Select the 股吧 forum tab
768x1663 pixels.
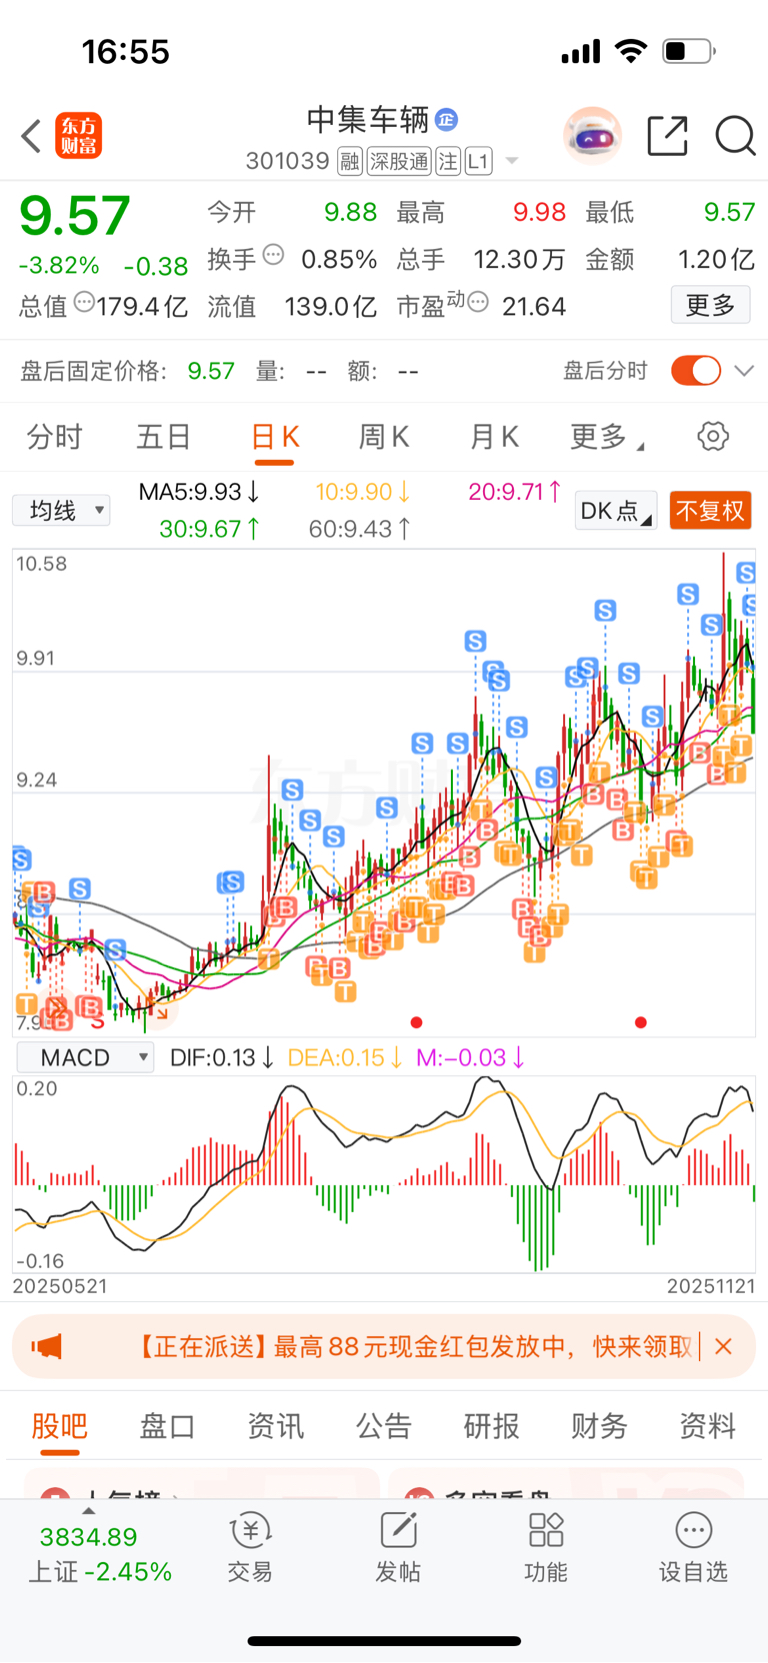pyautogui.click(x=60, y=1426)
